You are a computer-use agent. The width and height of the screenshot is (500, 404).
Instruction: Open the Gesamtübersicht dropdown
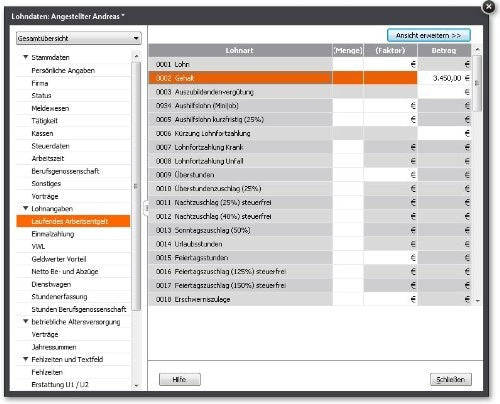point(79,38)
